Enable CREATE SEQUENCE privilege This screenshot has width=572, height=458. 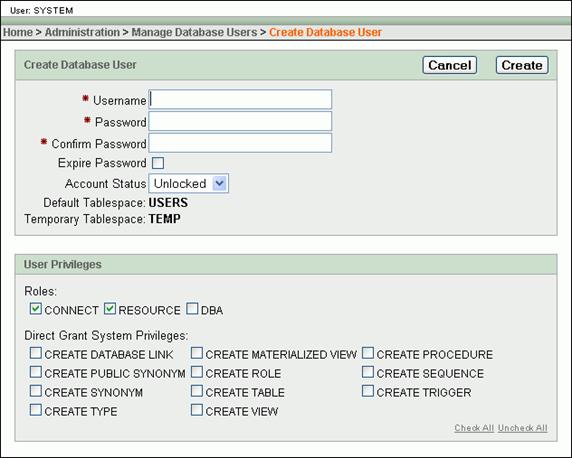368,372
